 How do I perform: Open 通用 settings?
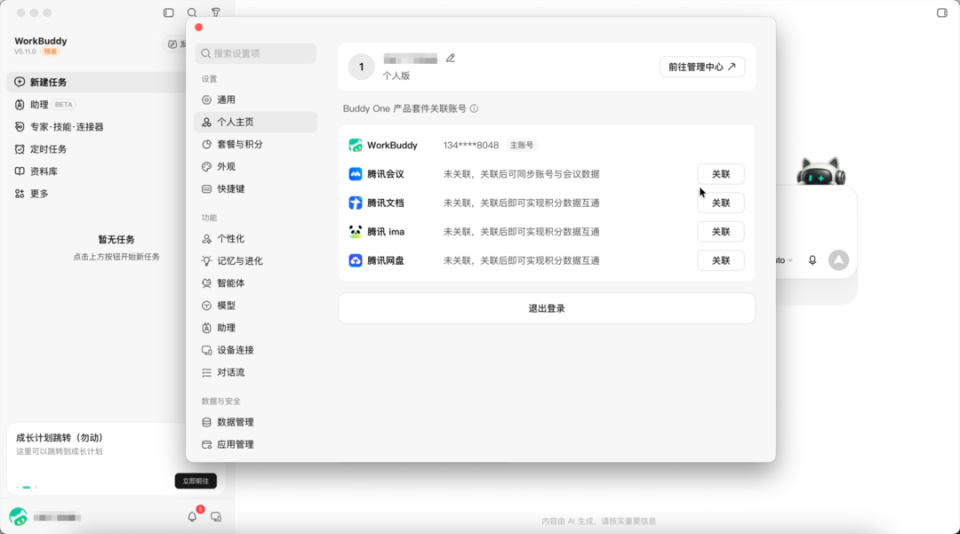click(255, 100)
